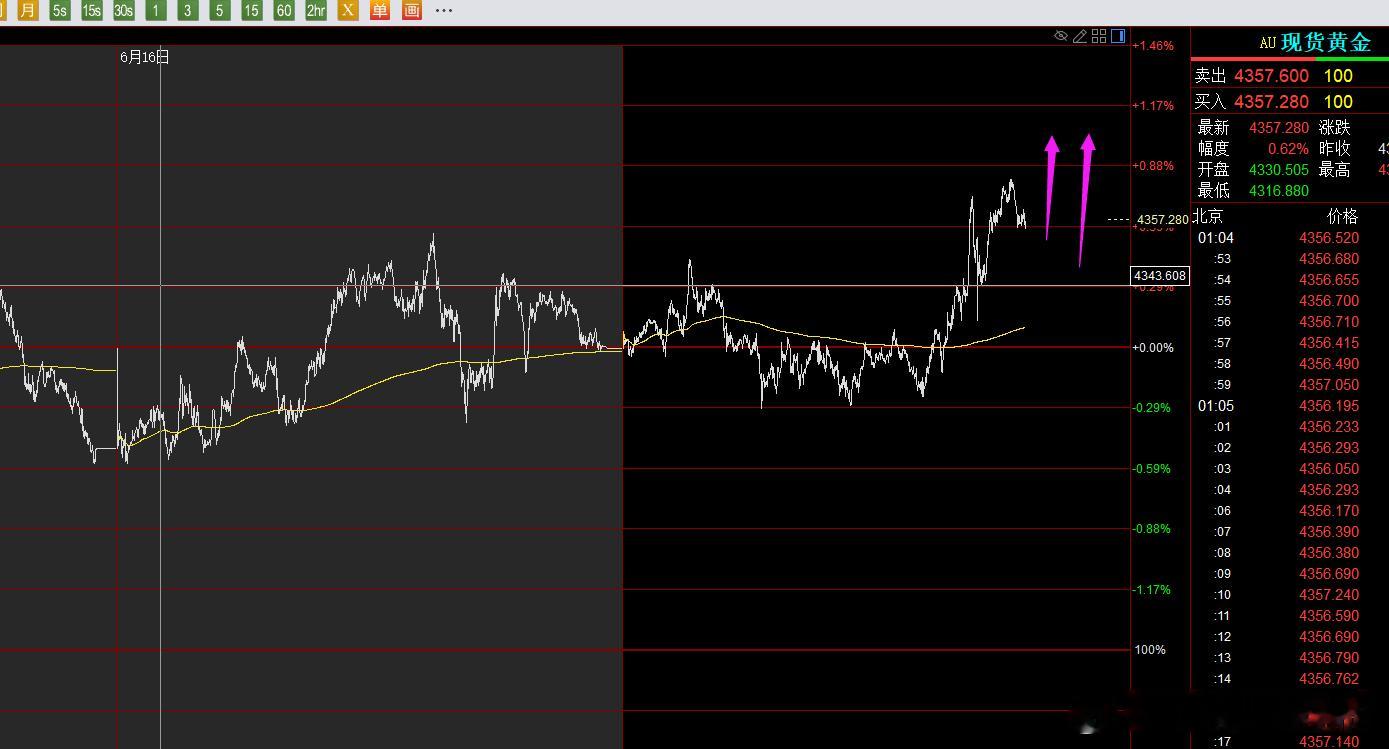Click the 4357.280 current price marker
The height and width of the screenshot is (749, 1389).
tap(1162, 219)
